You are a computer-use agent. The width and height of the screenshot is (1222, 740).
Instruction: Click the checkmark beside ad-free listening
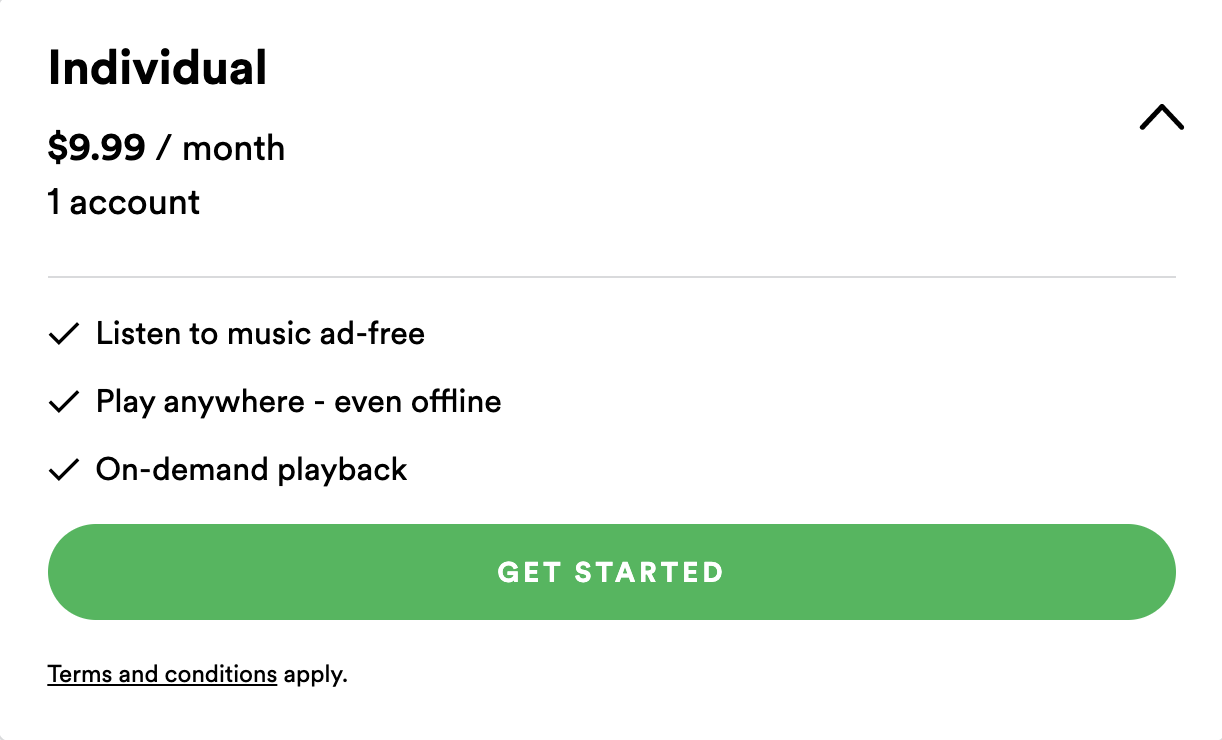pos(63,334)
